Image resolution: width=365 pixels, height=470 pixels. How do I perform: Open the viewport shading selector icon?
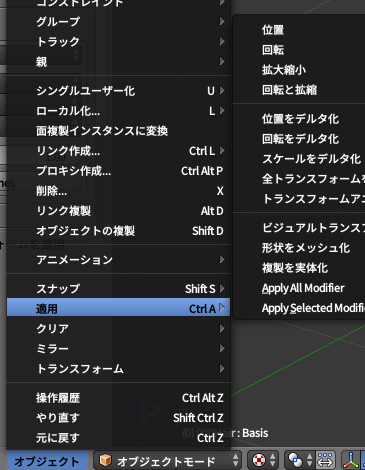pyautogui.click(x=262, y=460)
